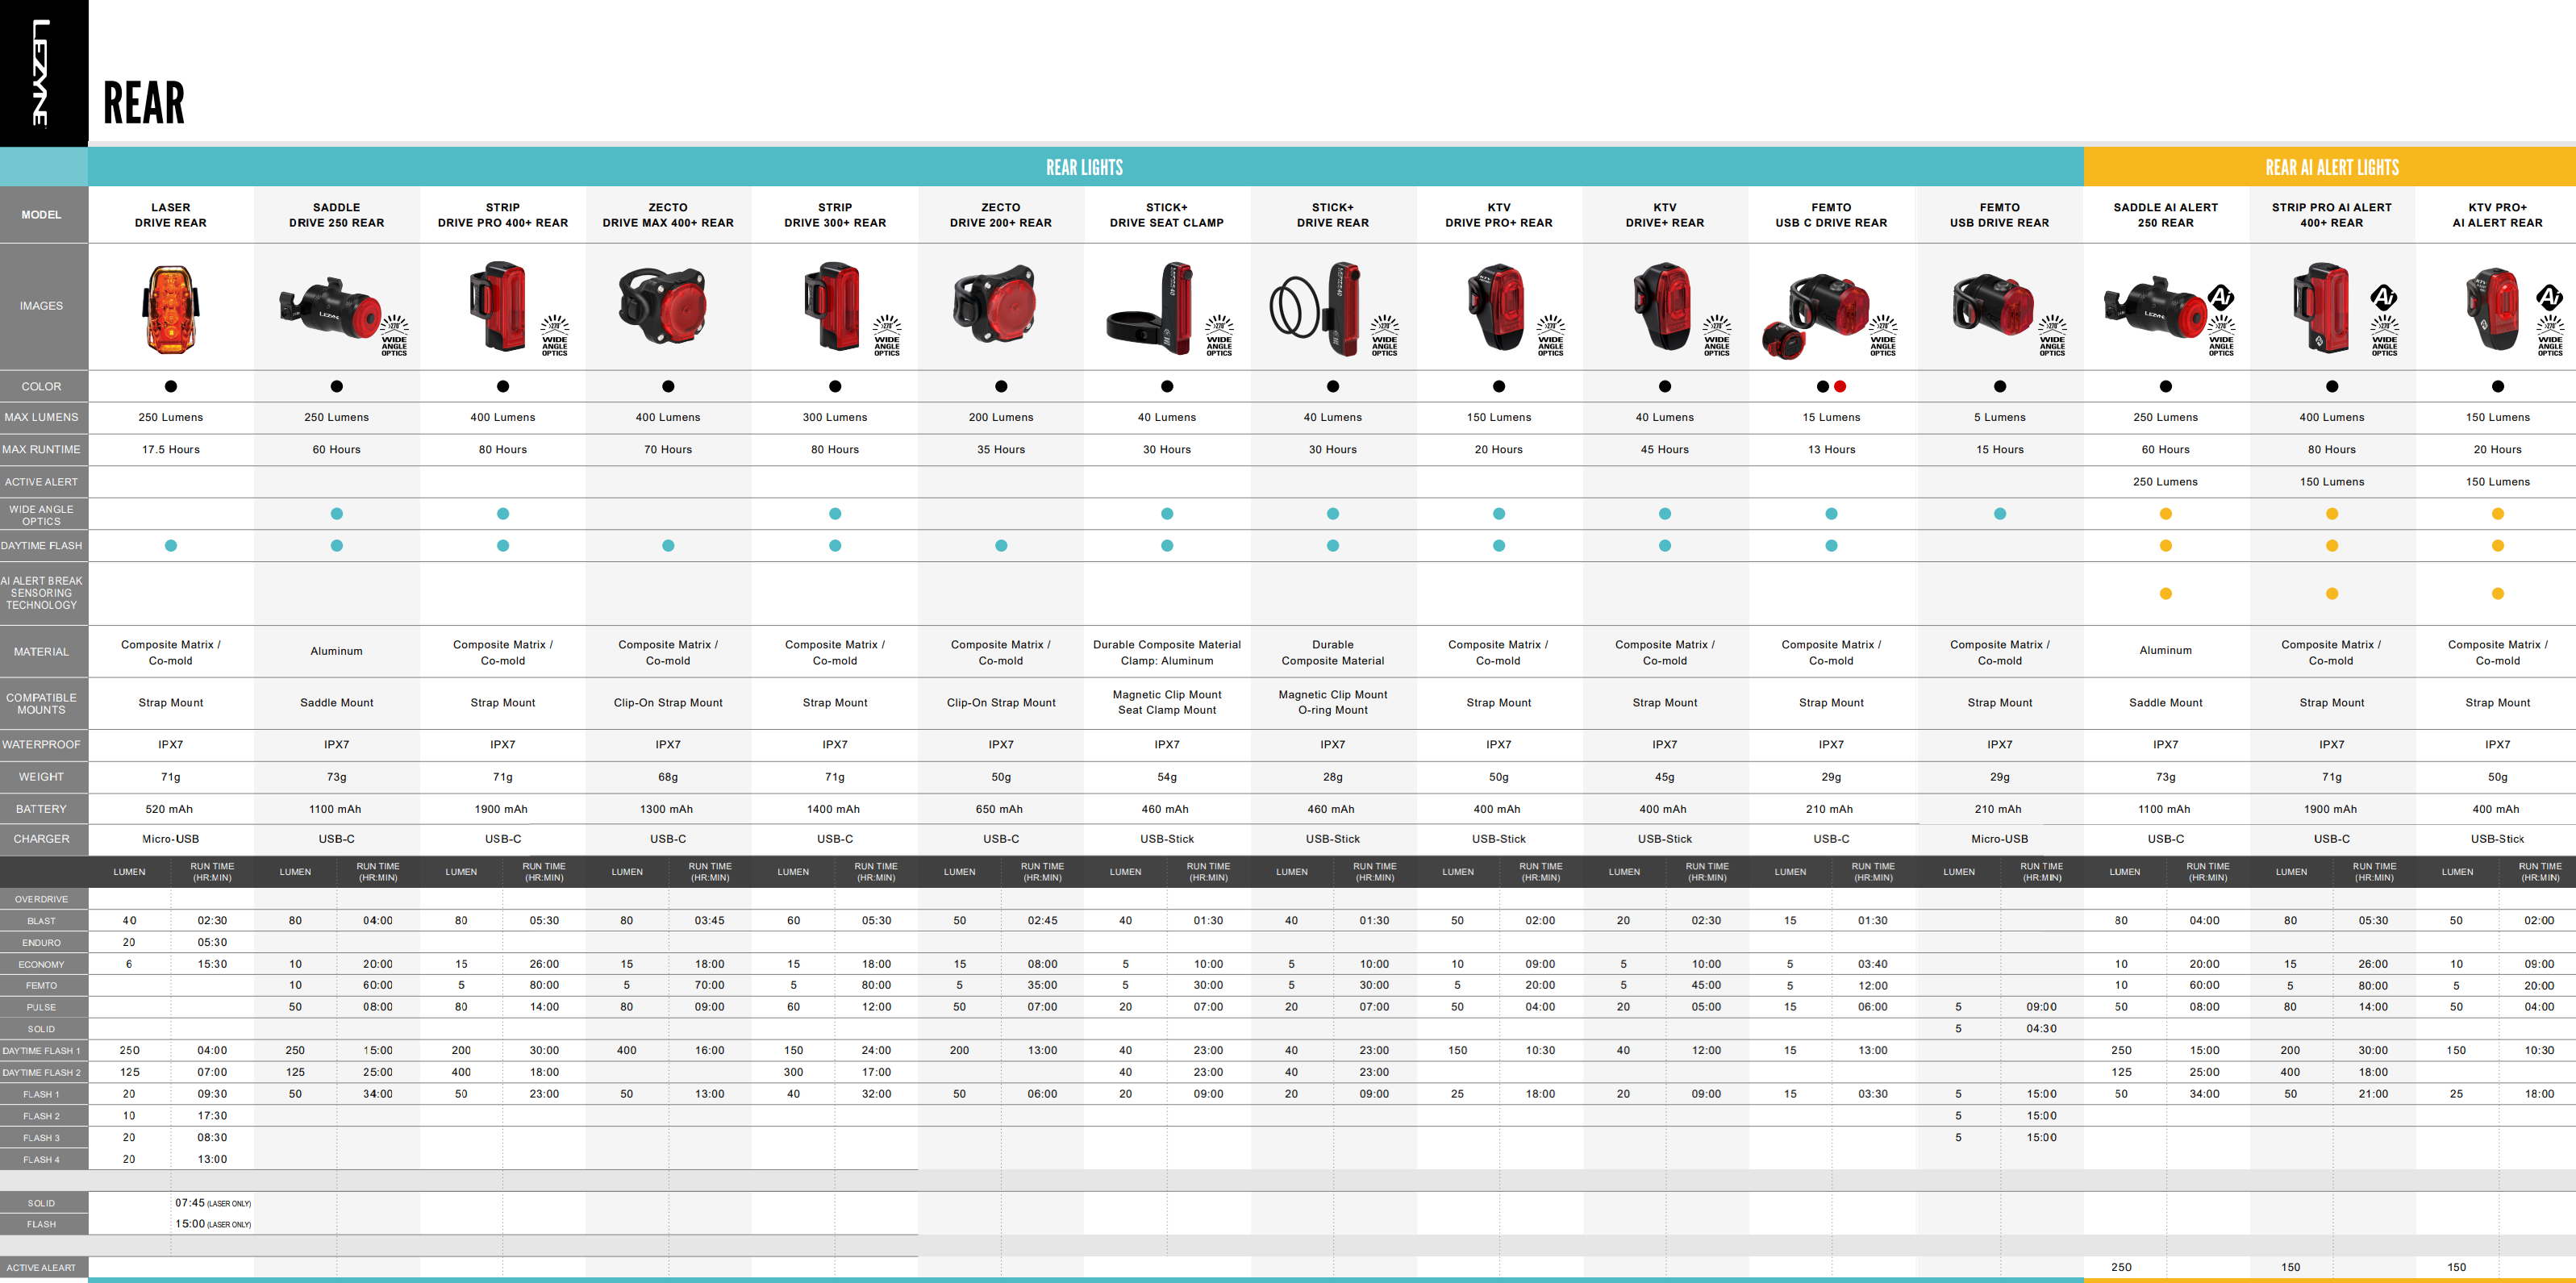Viewport: 2576px width, 1283px height.
Task: Click the 15:00 (Laser Only) flash run time
Action: tap(213, 1224)
